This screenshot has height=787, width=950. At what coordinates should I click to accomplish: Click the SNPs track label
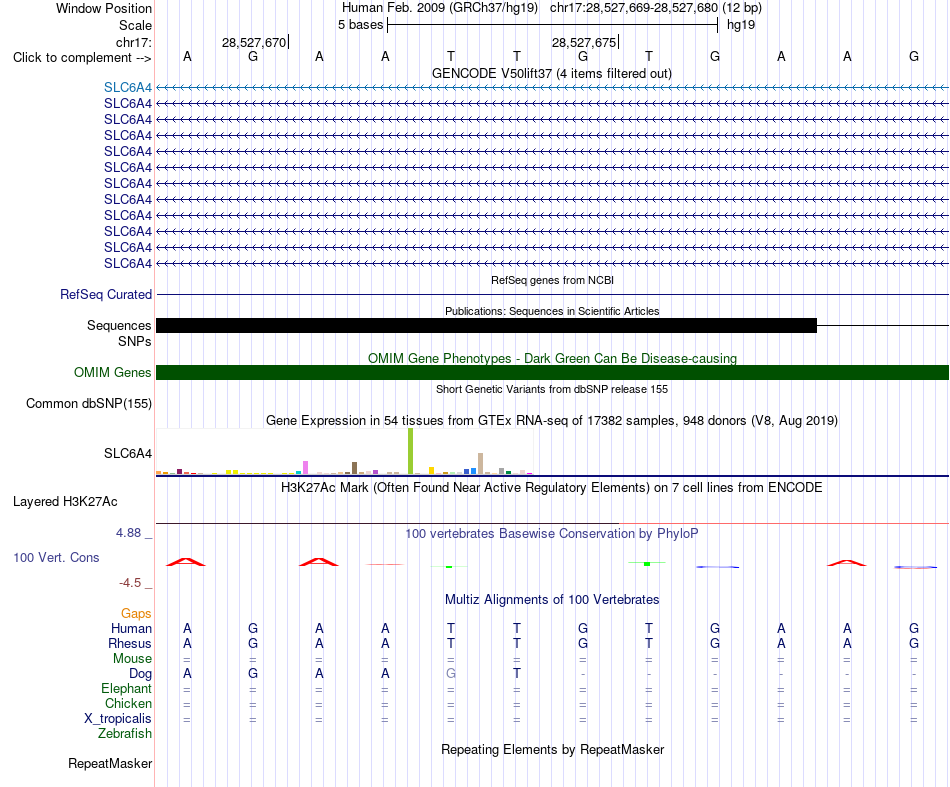135,342
